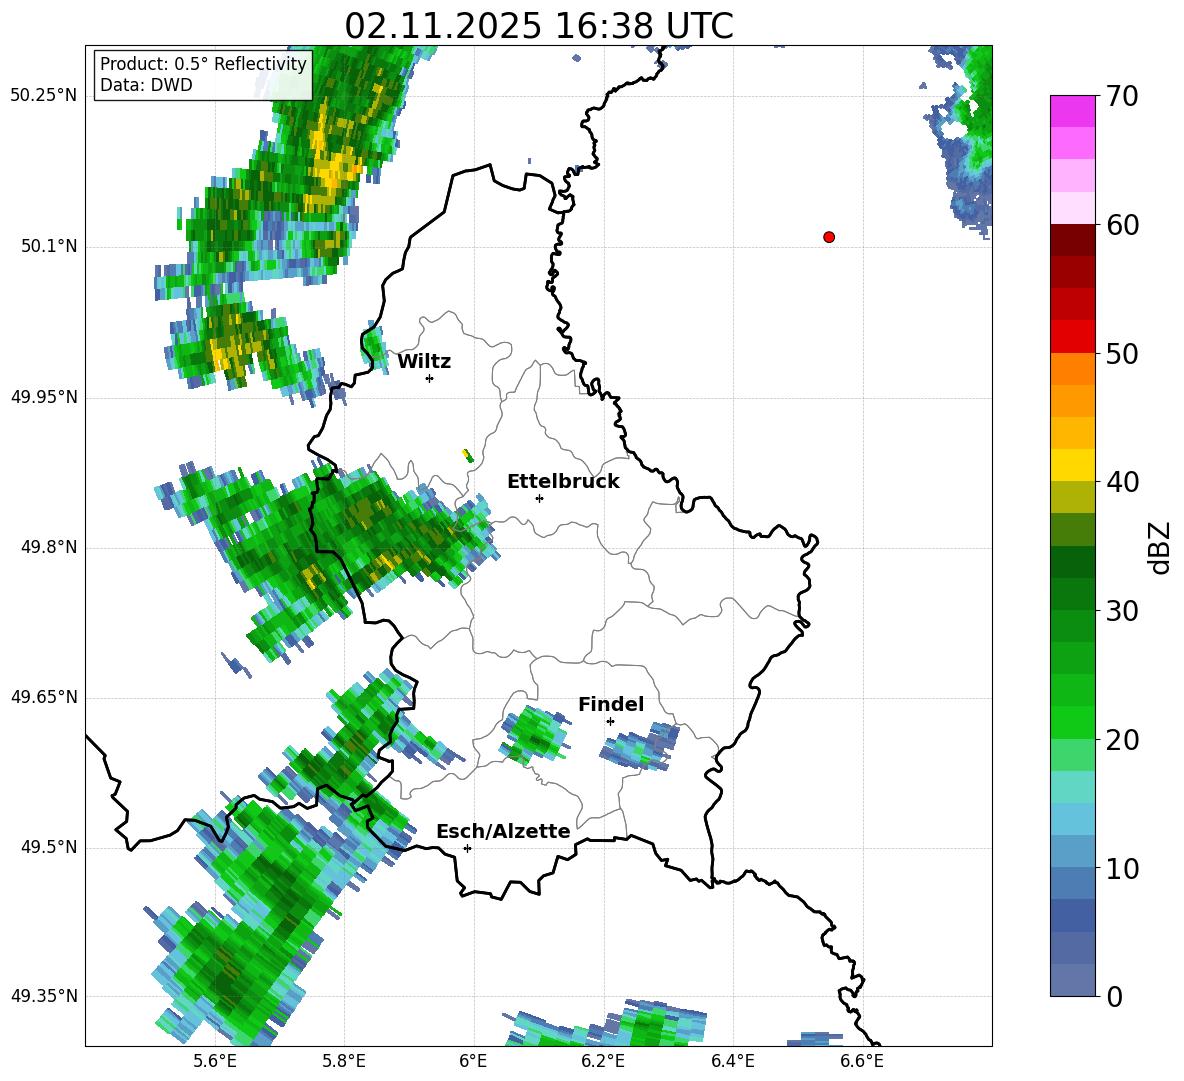Click the 6°E longitude label

(x=473, y=1061)
